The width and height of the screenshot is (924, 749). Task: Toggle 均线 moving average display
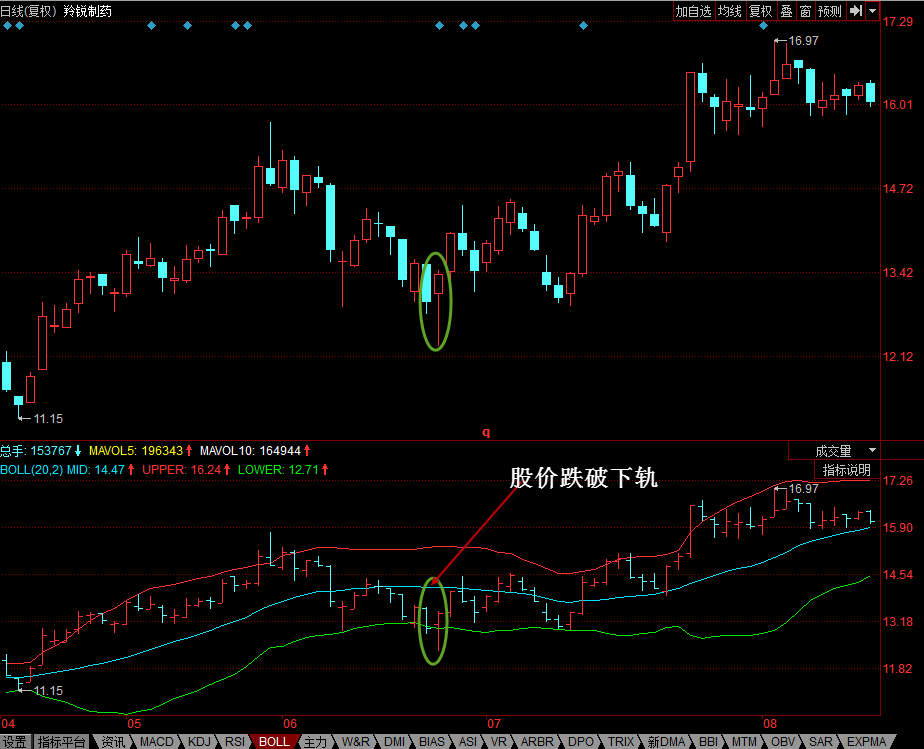click(730, 11)
